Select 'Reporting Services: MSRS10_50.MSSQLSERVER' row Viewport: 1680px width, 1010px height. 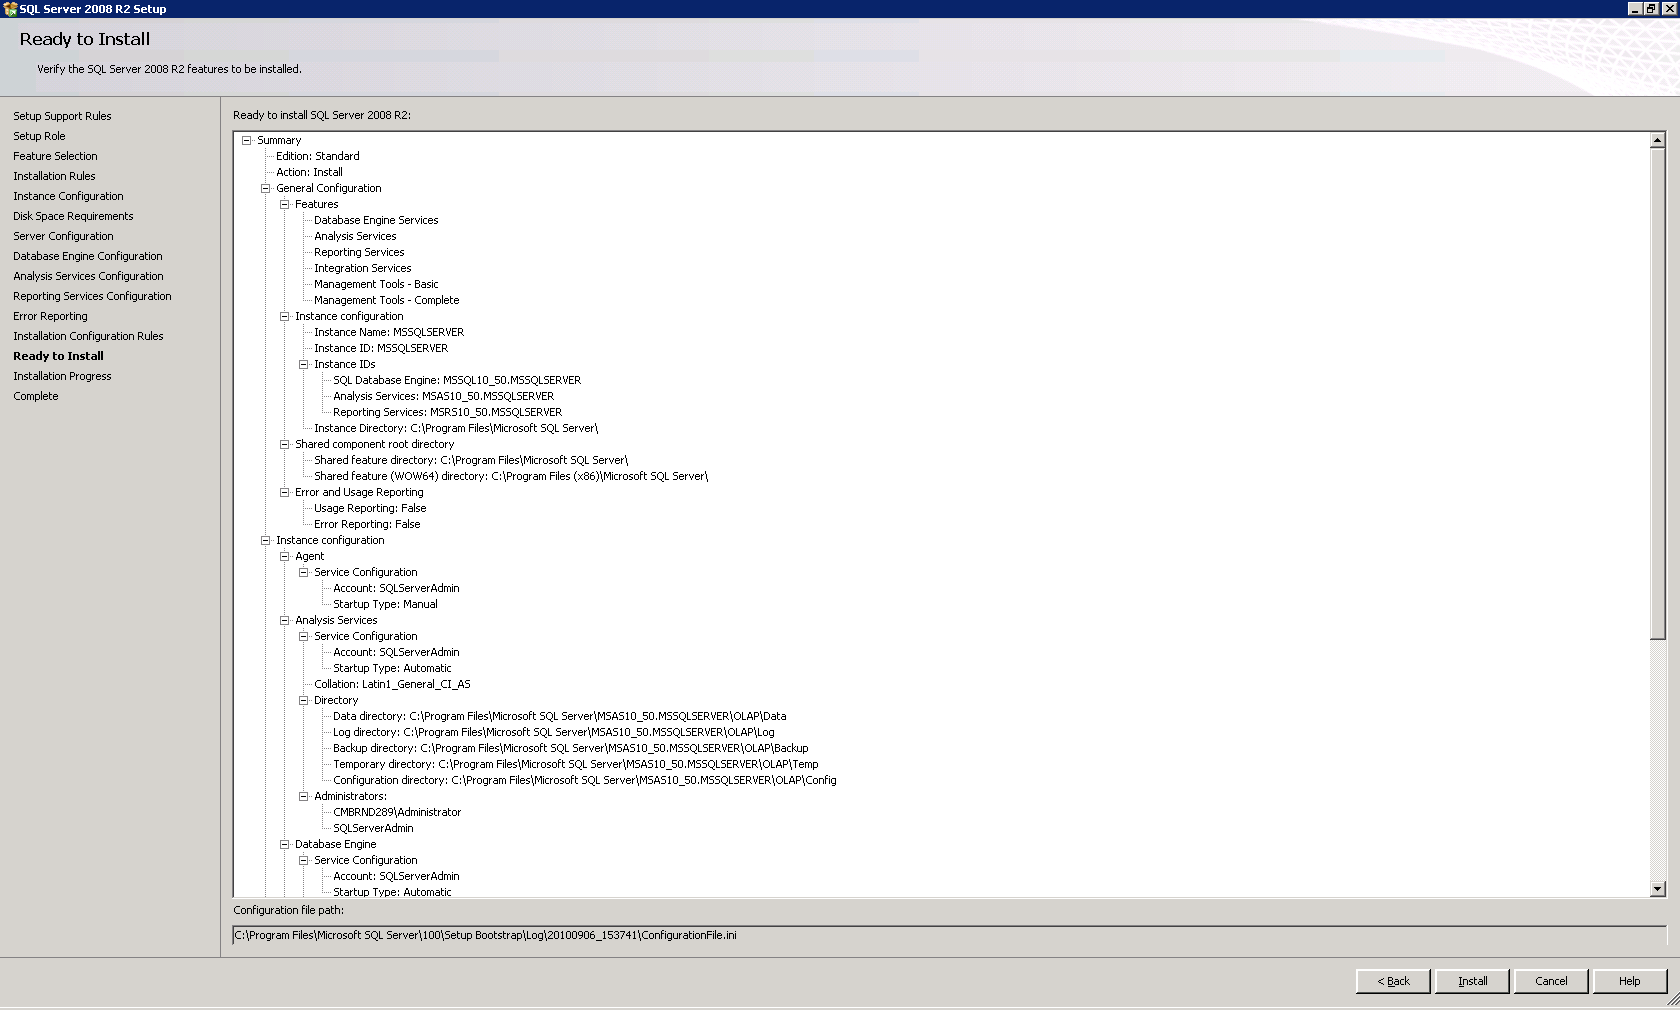(448, 412)
